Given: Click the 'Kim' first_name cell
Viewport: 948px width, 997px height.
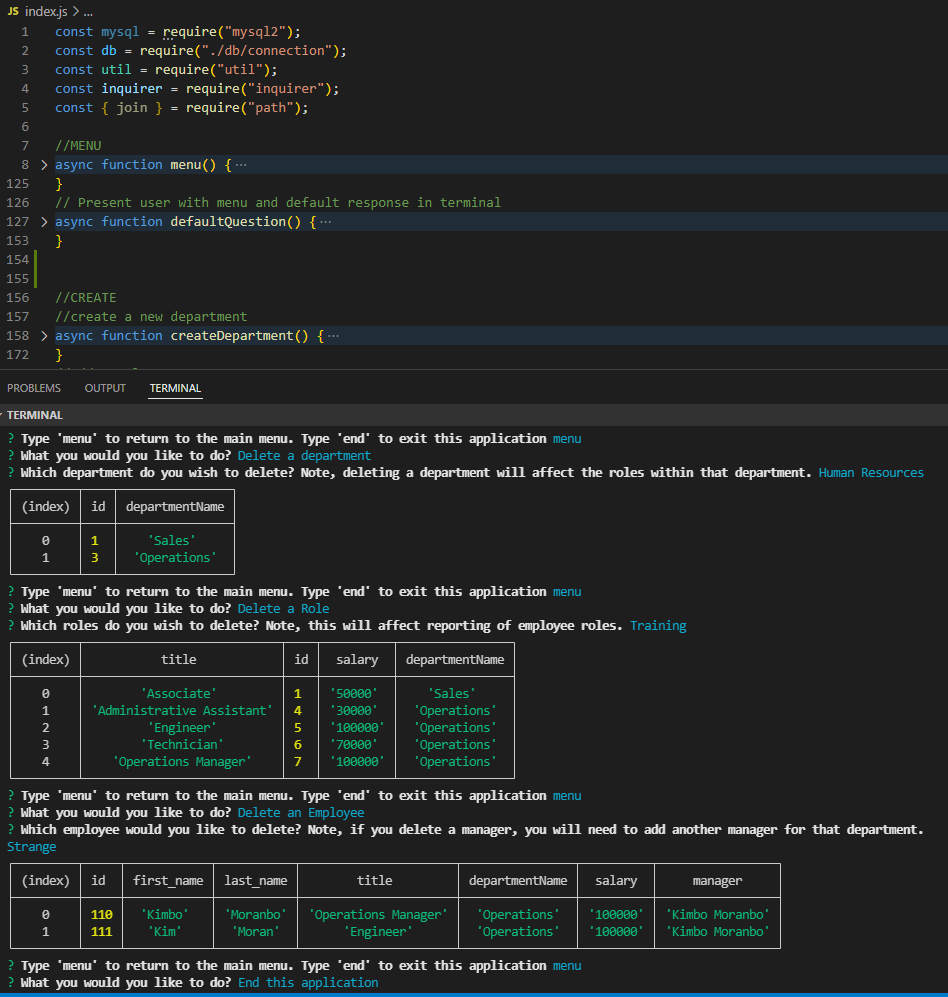Looking at the screenshot, I should coord(165,932).
